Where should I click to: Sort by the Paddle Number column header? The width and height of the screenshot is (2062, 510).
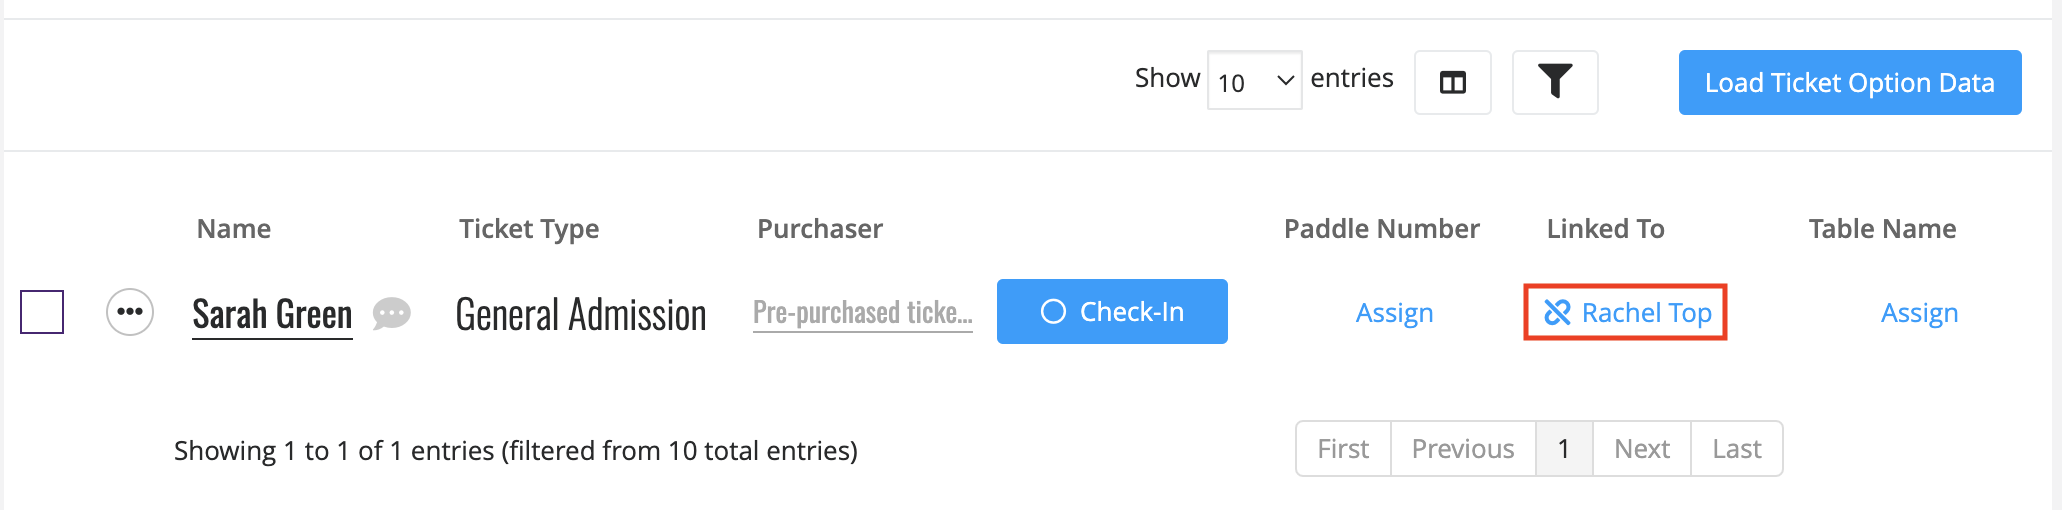tap(1381, 229)
